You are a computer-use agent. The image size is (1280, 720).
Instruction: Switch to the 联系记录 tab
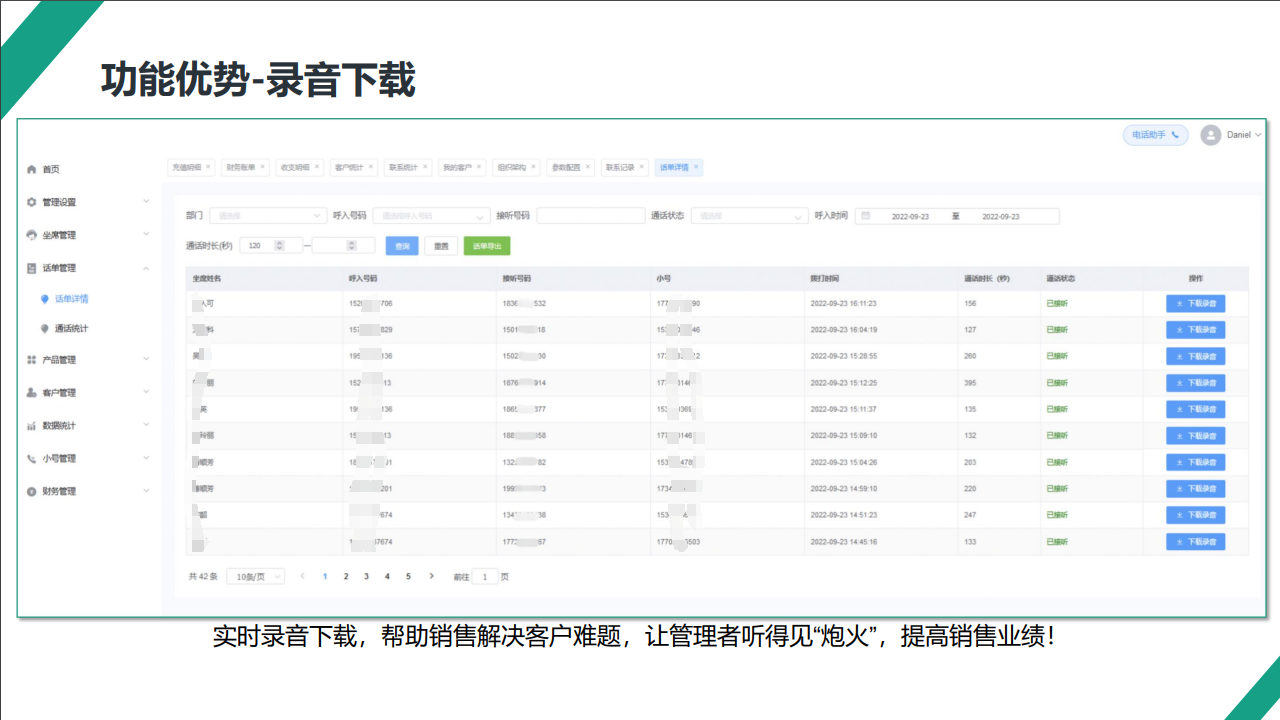tap(620, 168)
